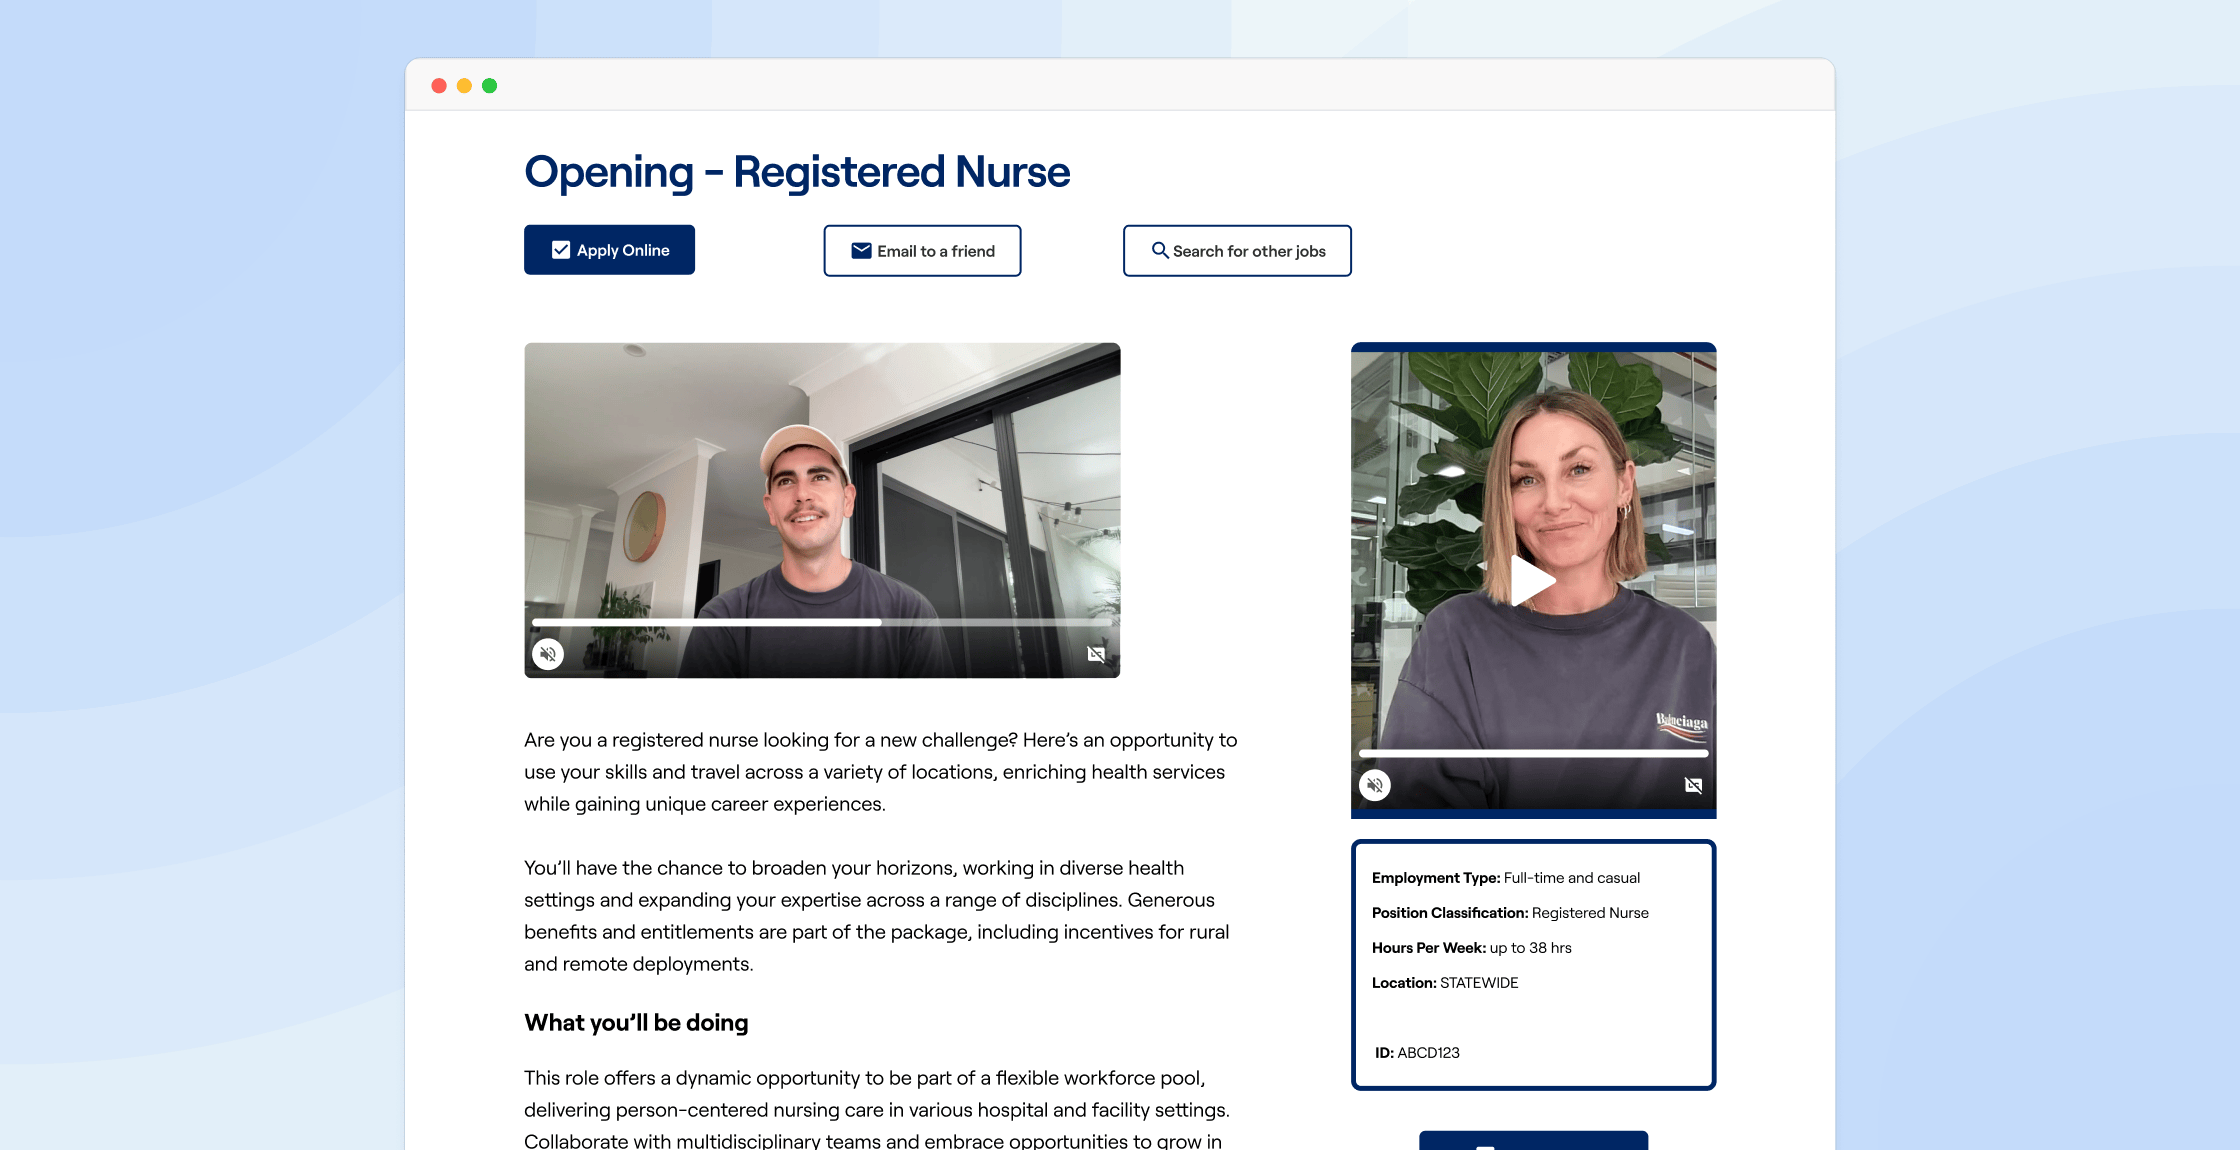
Task: Toggle captions on the right video
Action: click(1693, 785)
